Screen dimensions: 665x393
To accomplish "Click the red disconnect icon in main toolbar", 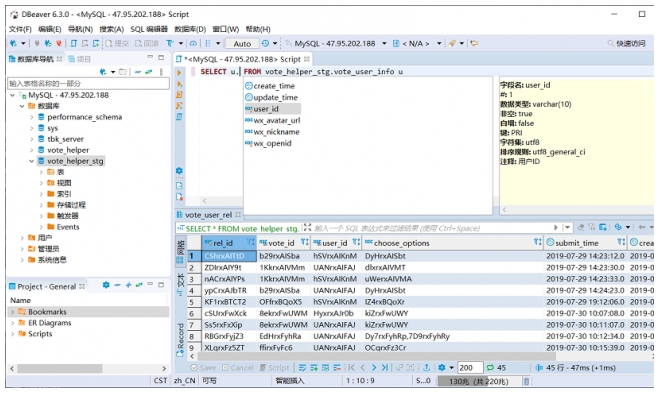I will [x=59, y=43].
